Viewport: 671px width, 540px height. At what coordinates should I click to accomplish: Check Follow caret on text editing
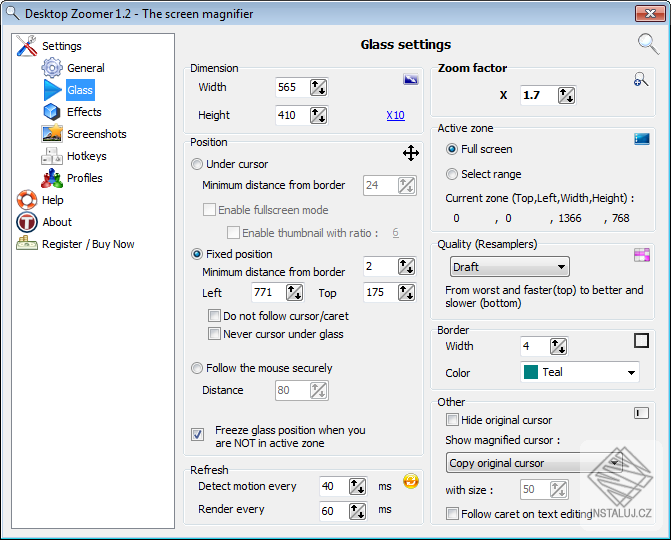coord(452,513)
